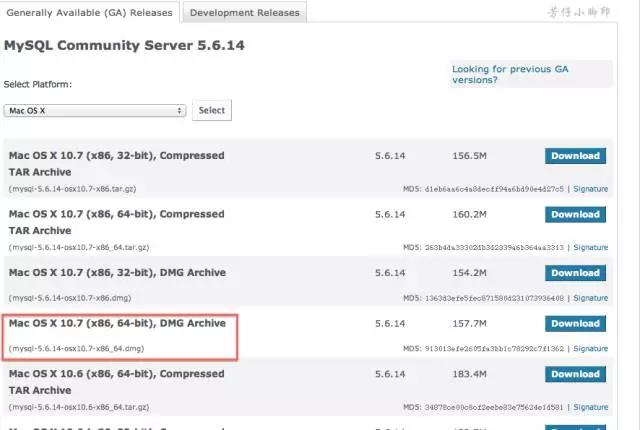Image resolution: width=640 pixels, height=430 pixels.
Task: Click title Mac OS X 10.6 (x86, 64-bit), Compressed TAR Archive
Action: (116, 382)
